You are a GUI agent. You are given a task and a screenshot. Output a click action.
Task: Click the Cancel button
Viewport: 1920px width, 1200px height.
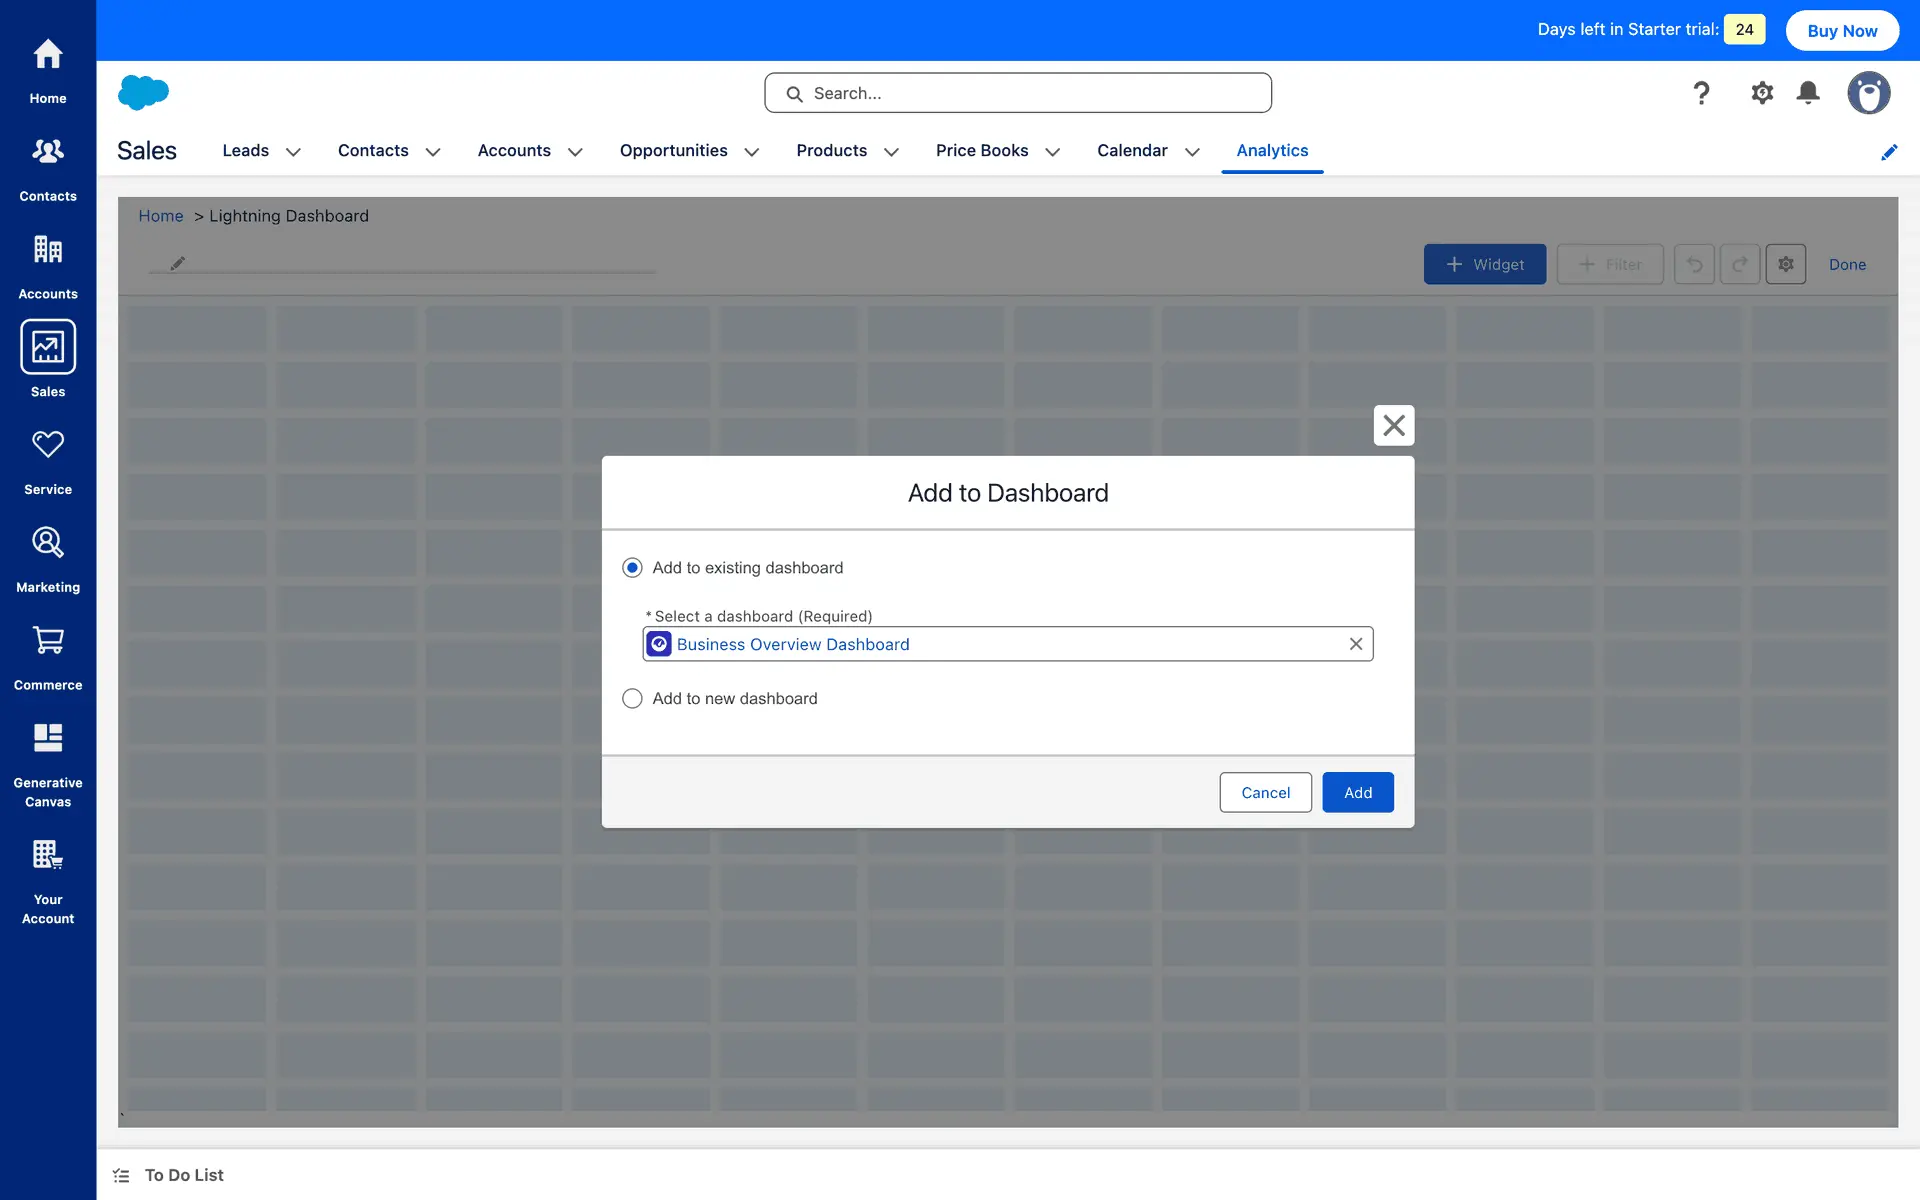pyautogui.click(x=1265, y=792)
